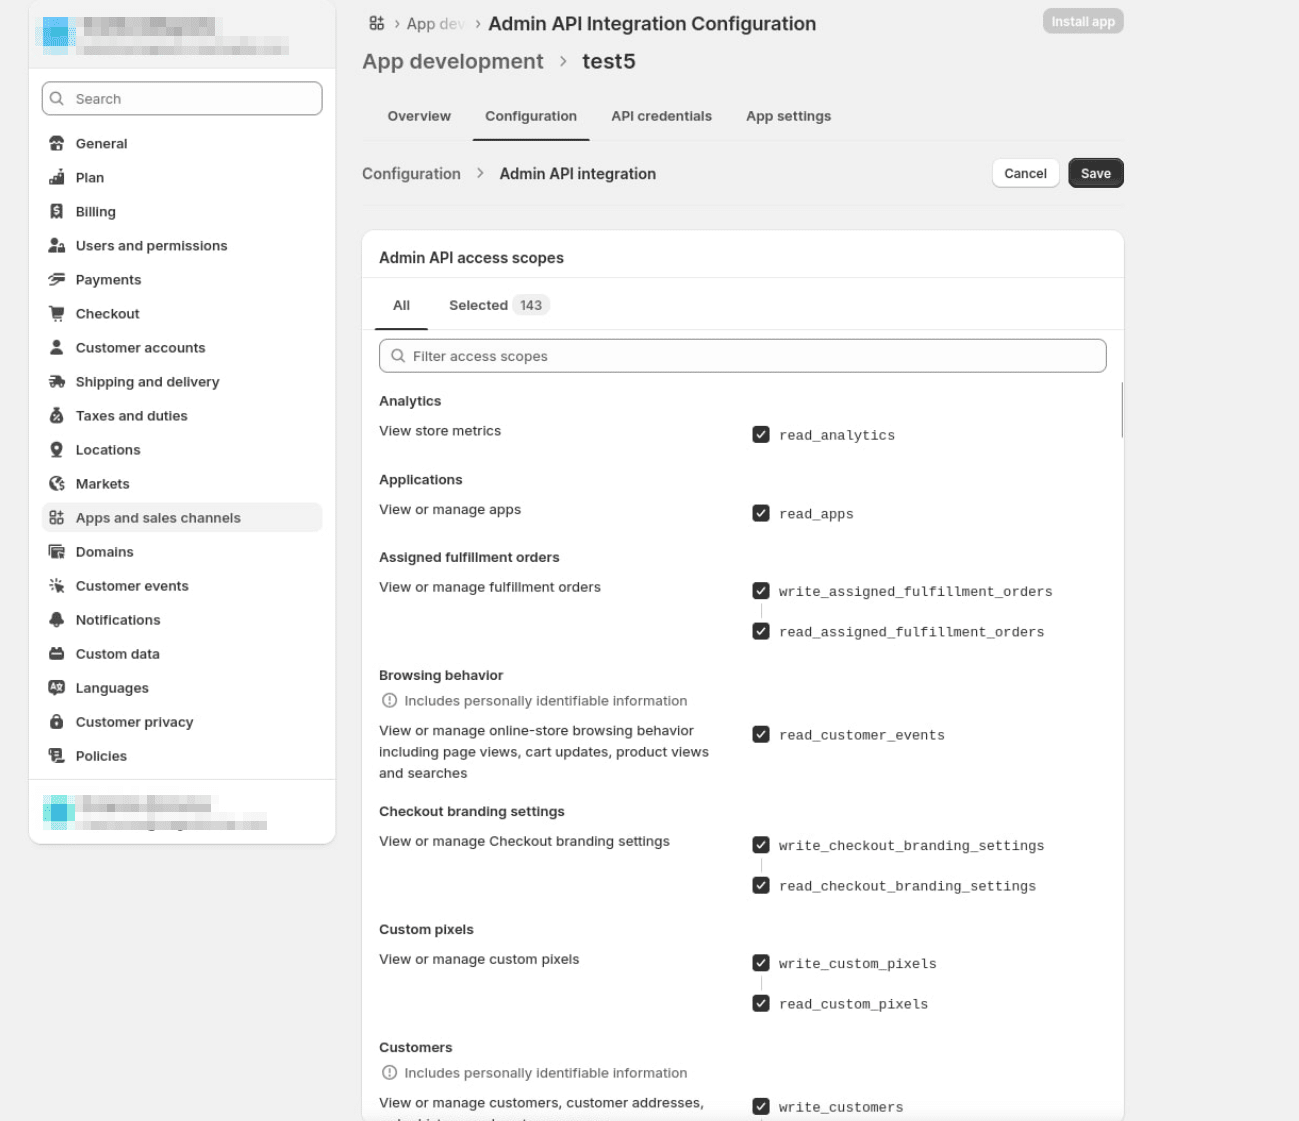Screen dimensions: 1299x1121
Task: Focus the Filter access scopes field
Action: [x=743, y=356]
